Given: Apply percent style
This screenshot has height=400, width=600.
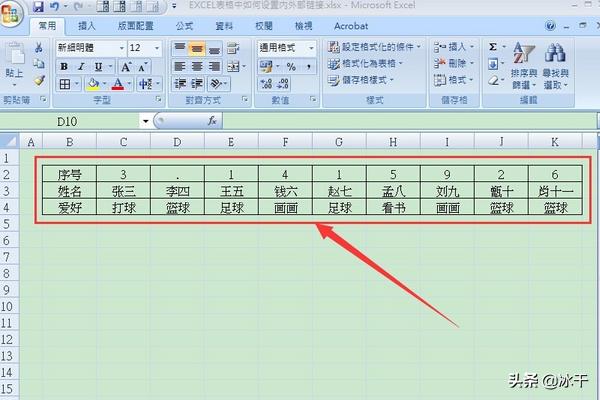Looking at the screenshot, I should click(x=291, y=67).
